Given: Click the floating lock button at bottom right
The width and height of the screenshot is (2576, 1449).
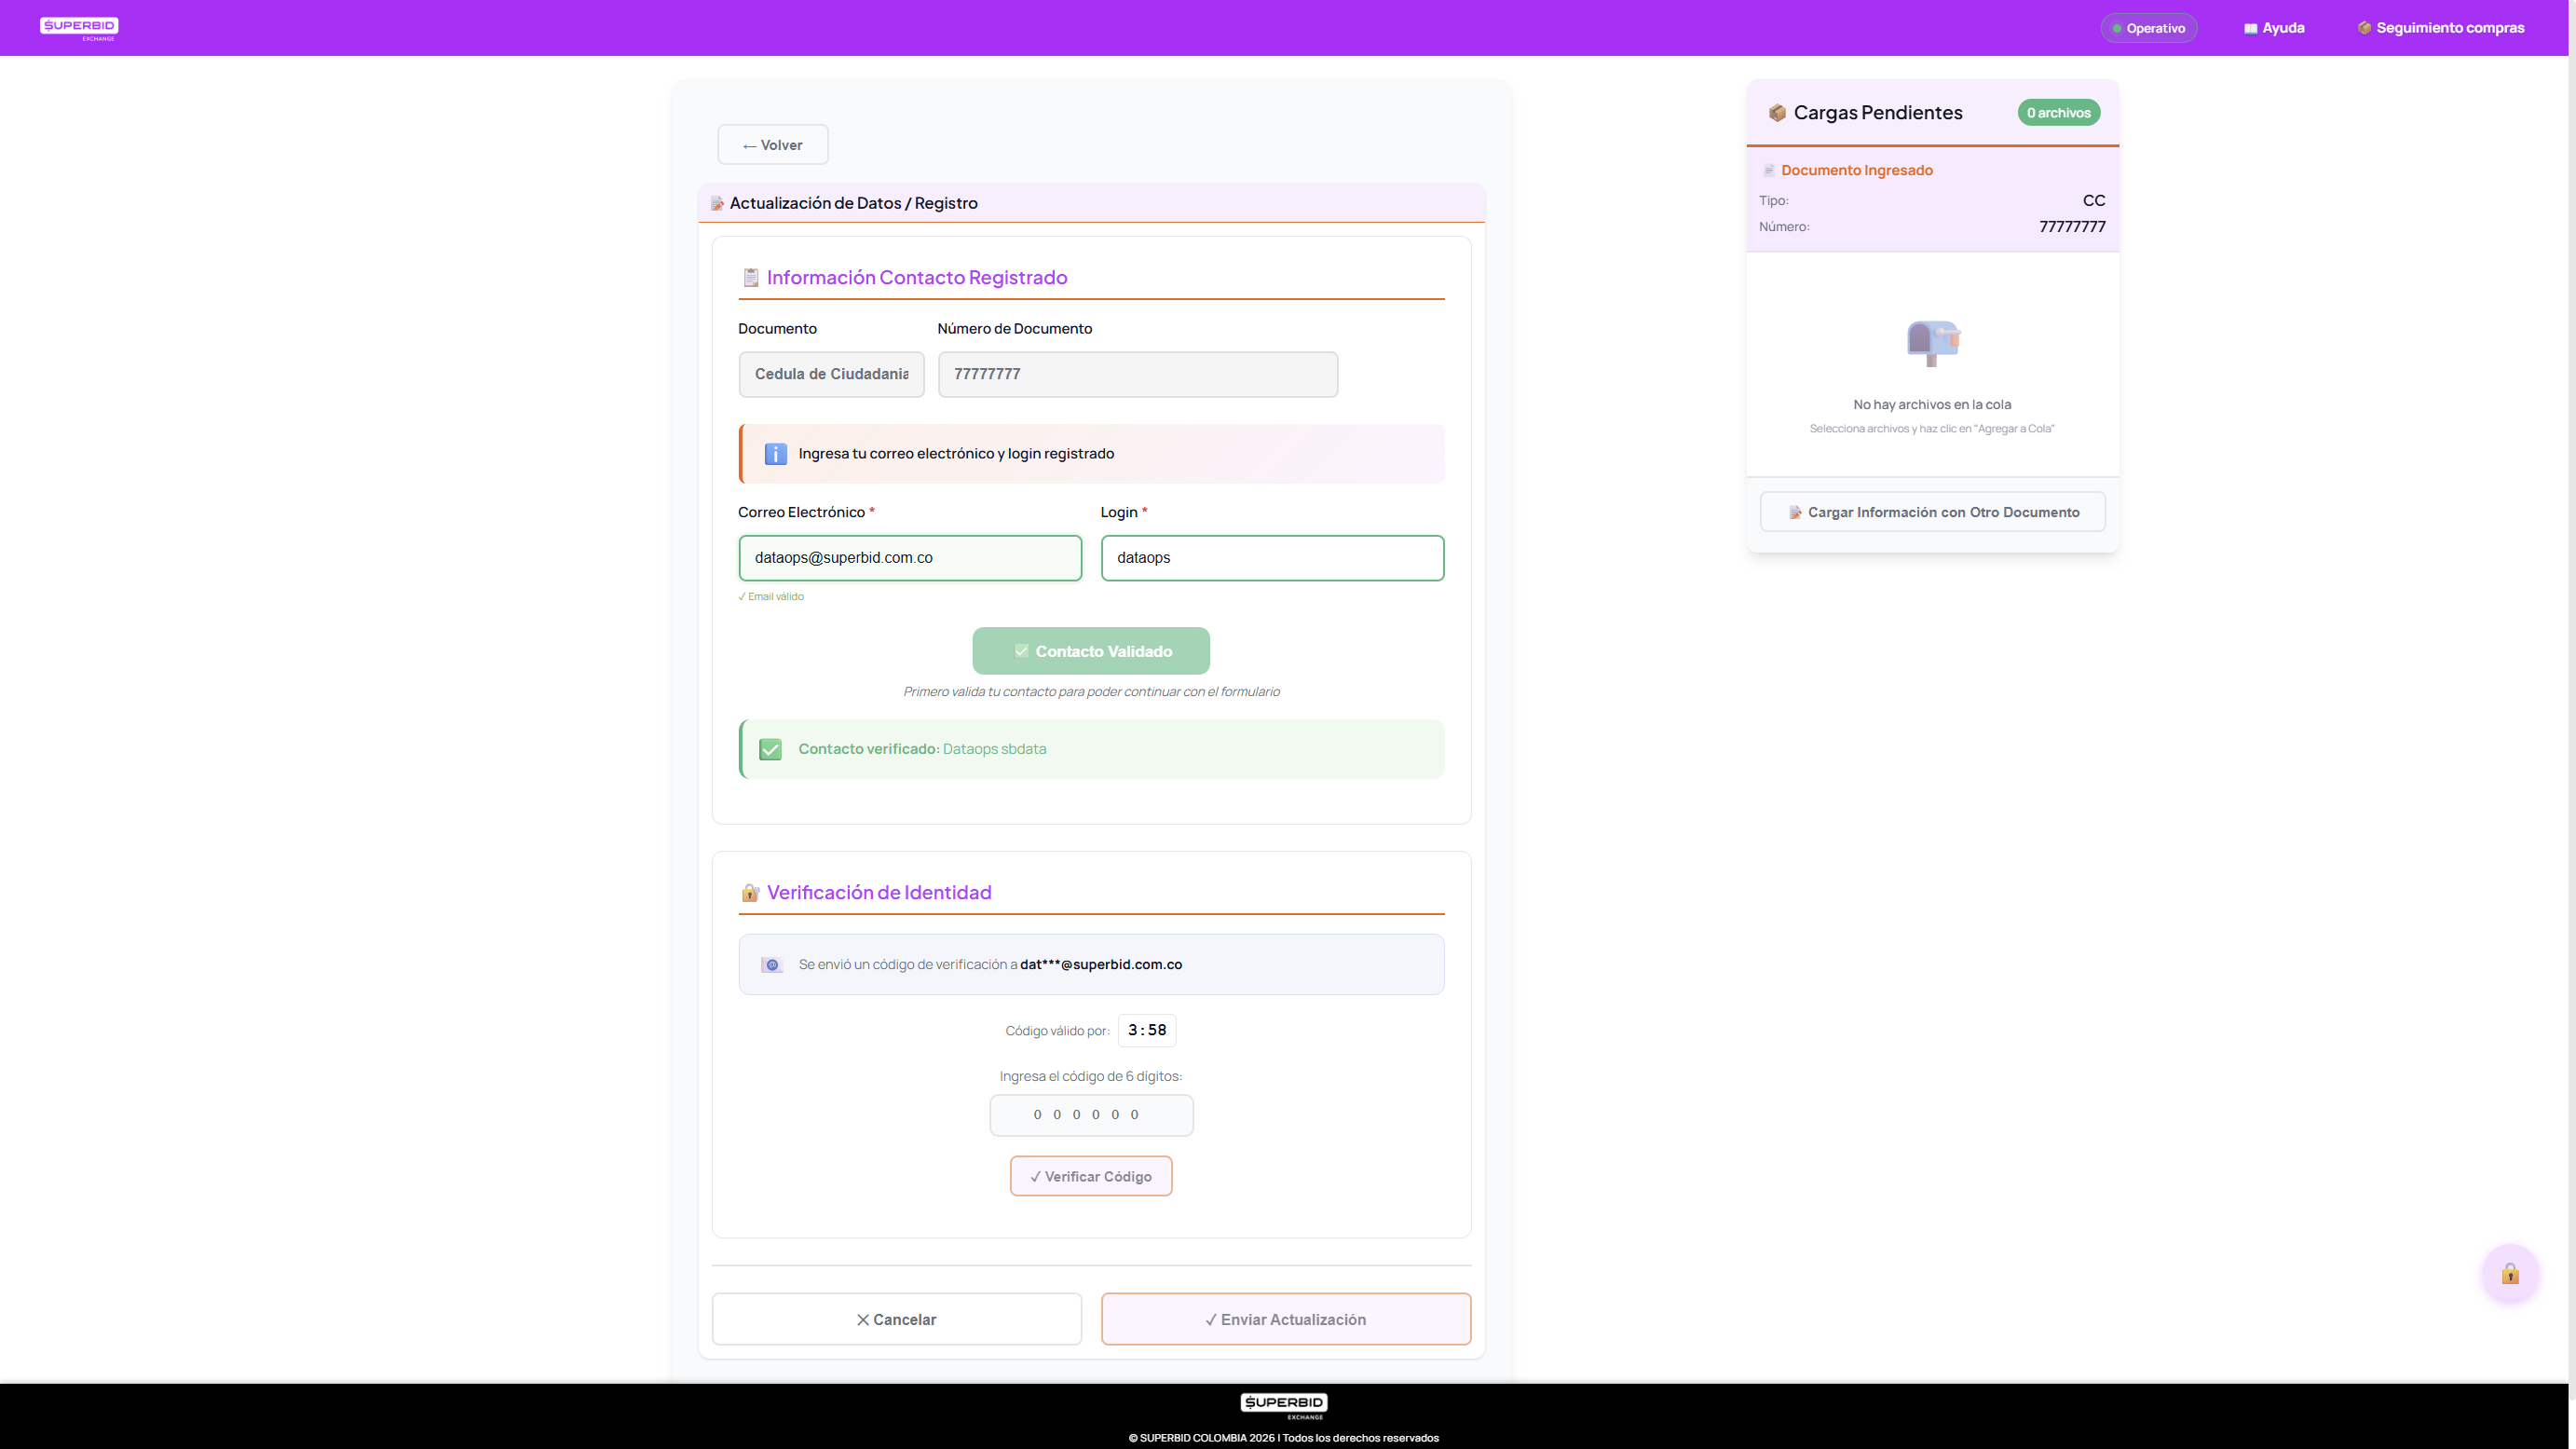Looking at the screenshot, I should [x=2510, y=1274].
